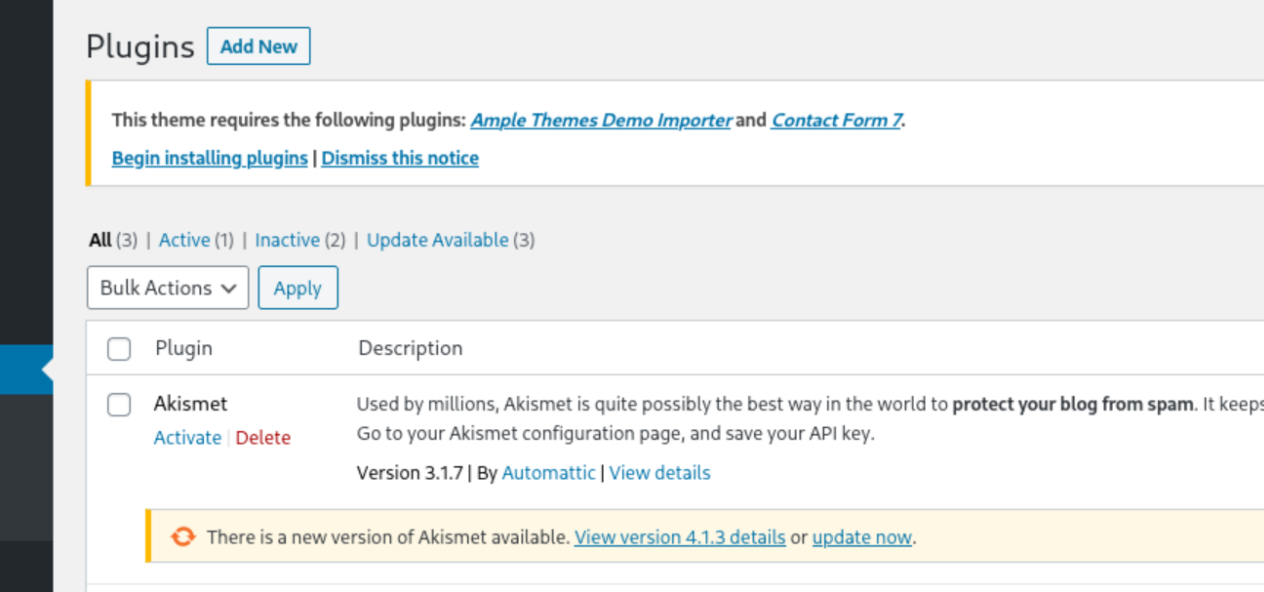Screen dimensions: 1264x592
Task: Activate the Akismet plugin
Action: tap(187, 438)
